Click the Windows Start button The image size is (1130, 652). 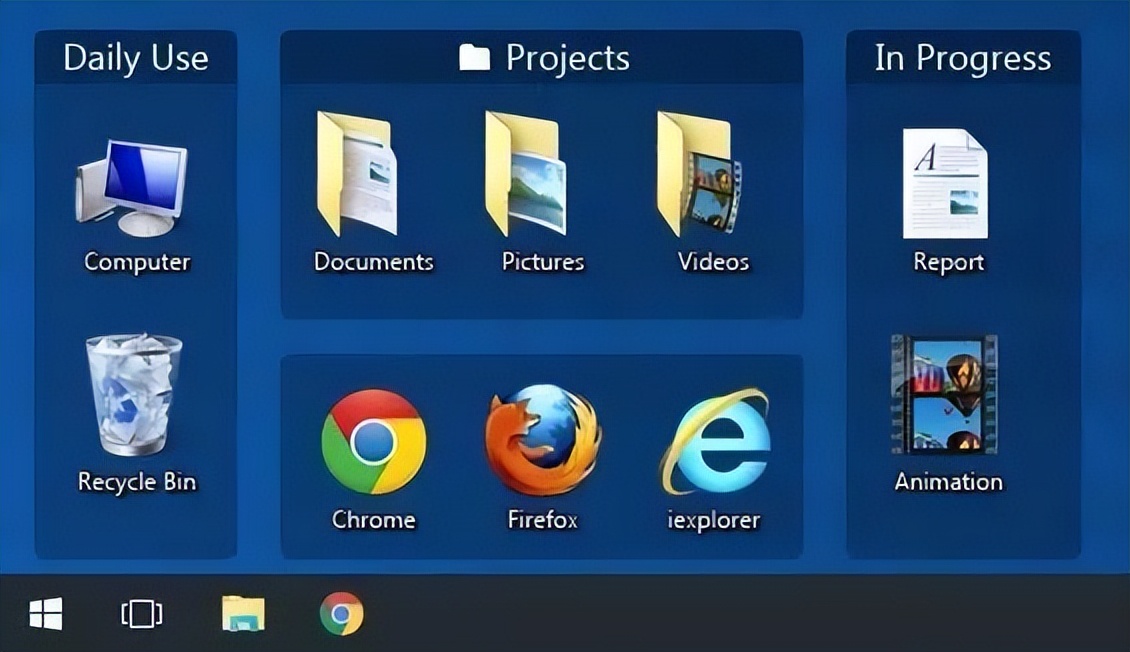point(45,615)
